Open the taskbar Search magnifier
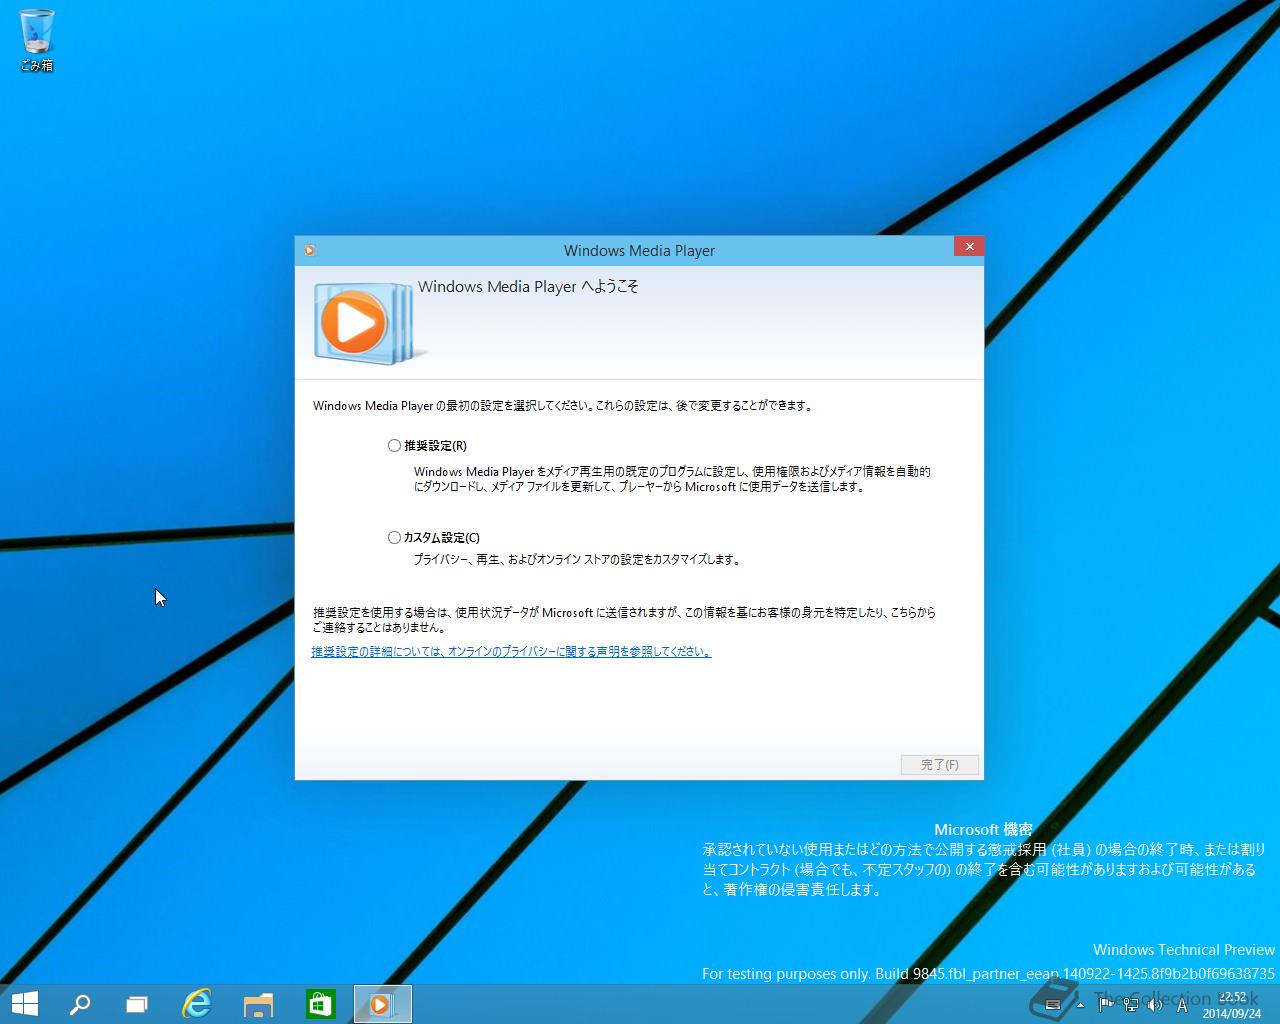The height and width of the screenshot is (1024, 1280). (79, 1004)
